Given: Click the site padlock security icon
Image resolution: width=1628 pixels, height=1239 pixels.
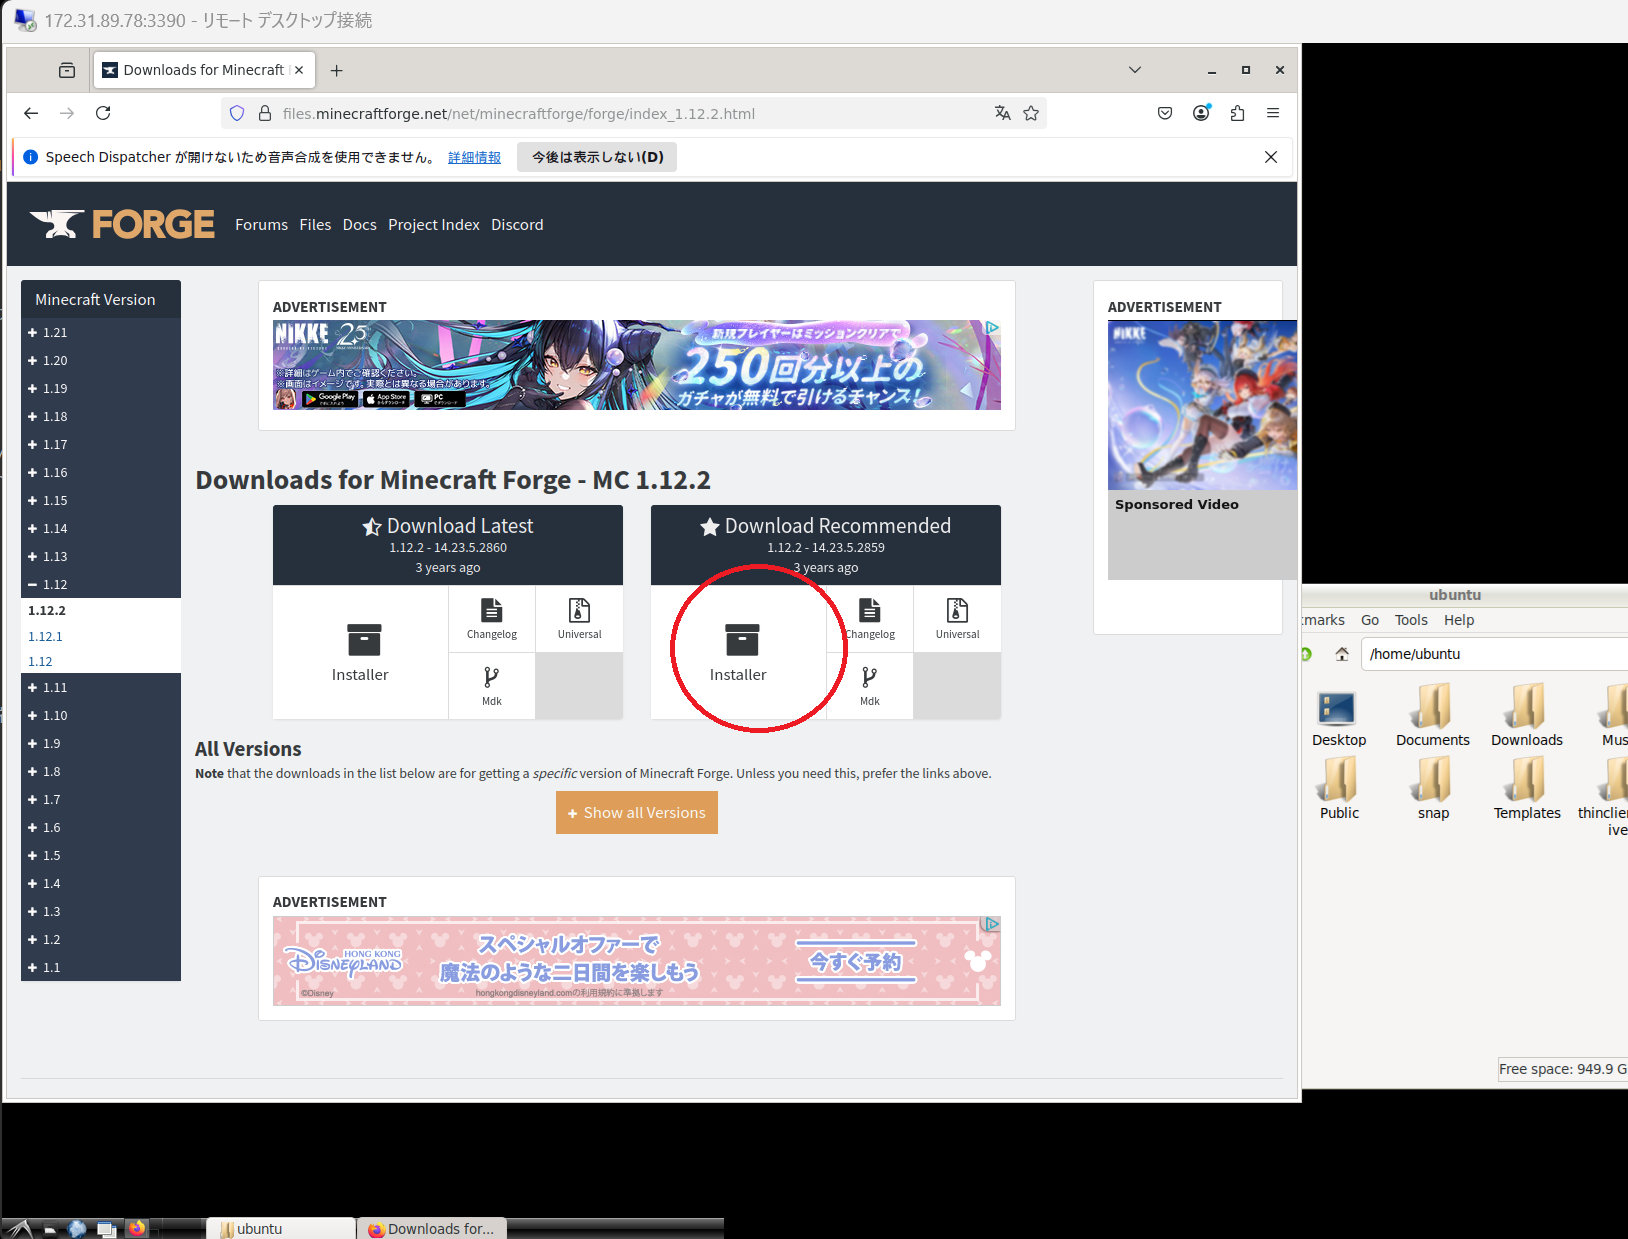Looking at the screenshot, I should pos(265,113).
